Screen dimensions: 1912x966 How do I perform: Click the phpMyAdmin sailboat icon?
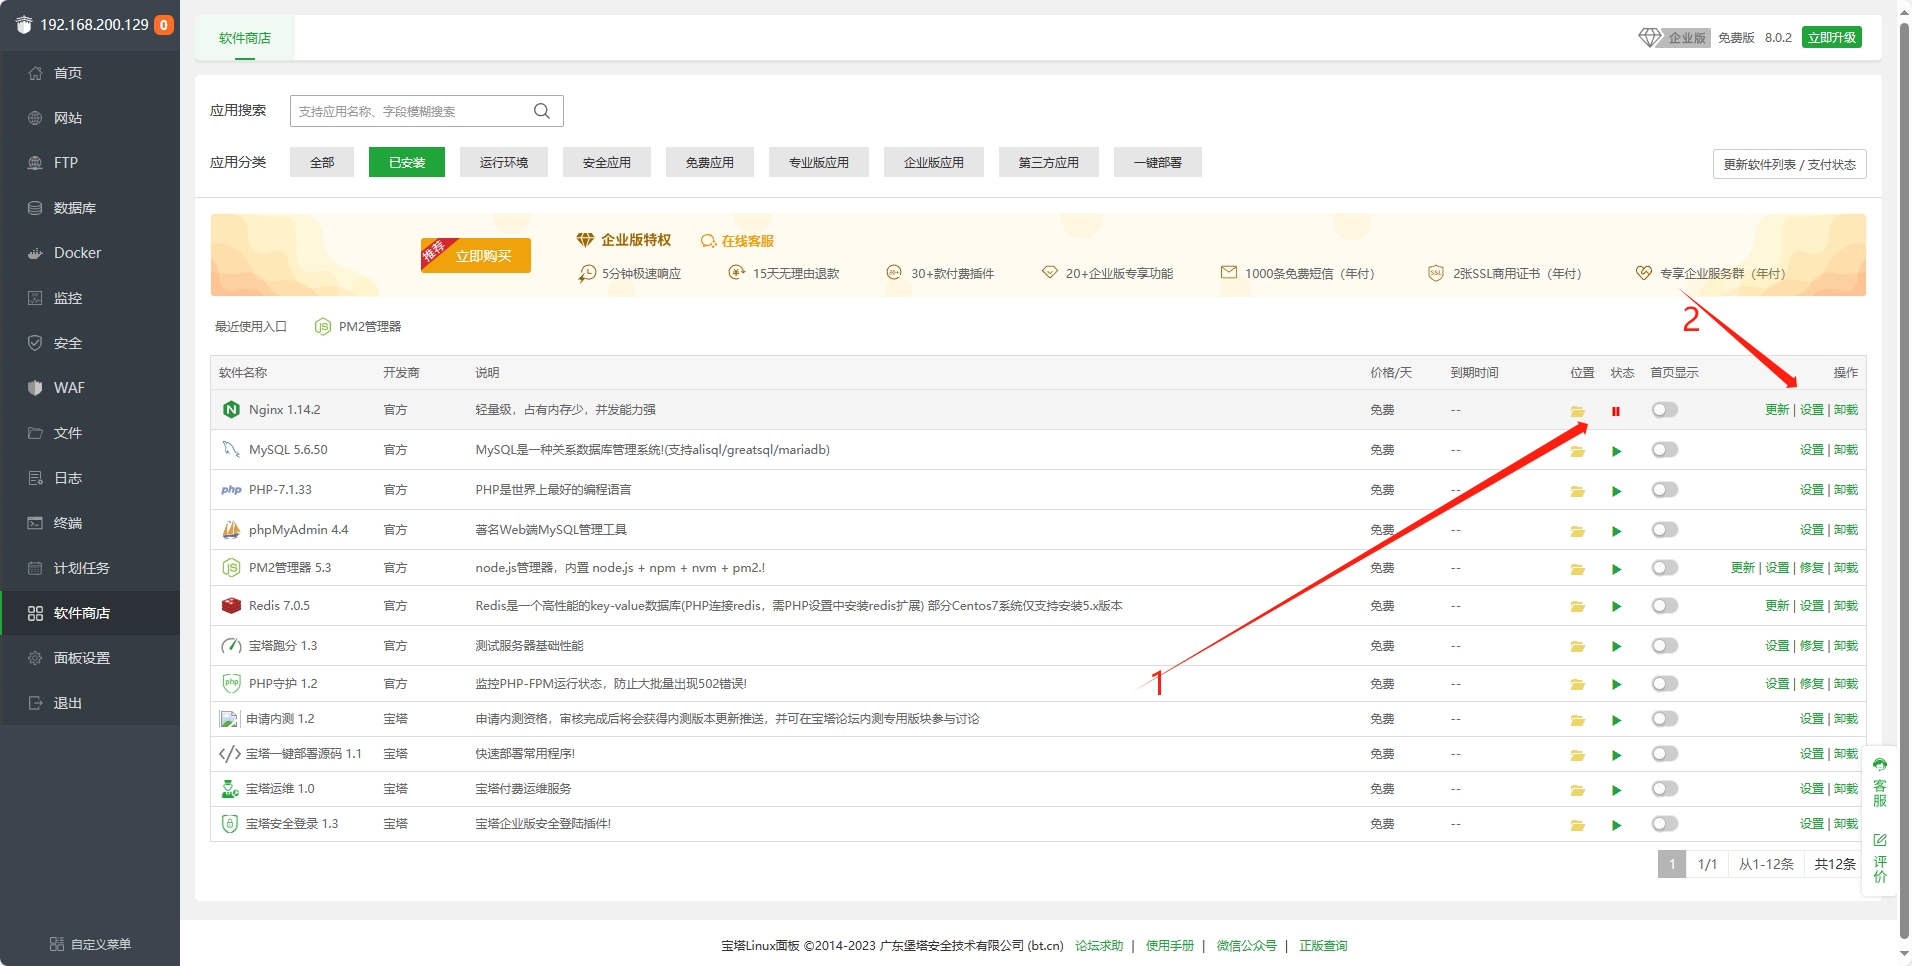(x=231, y=529)
